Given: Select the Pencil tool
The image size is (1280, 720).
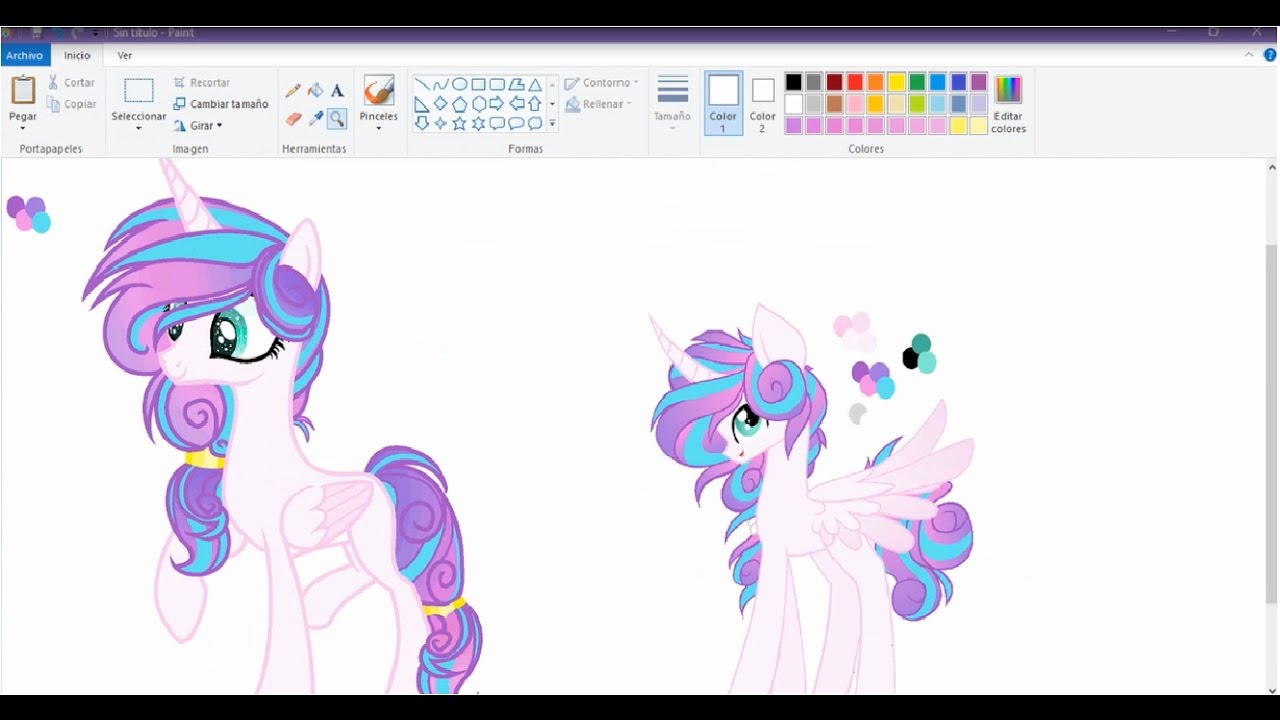Looking at the screenshot, I should pyautogui.click(x=293, y=91).
